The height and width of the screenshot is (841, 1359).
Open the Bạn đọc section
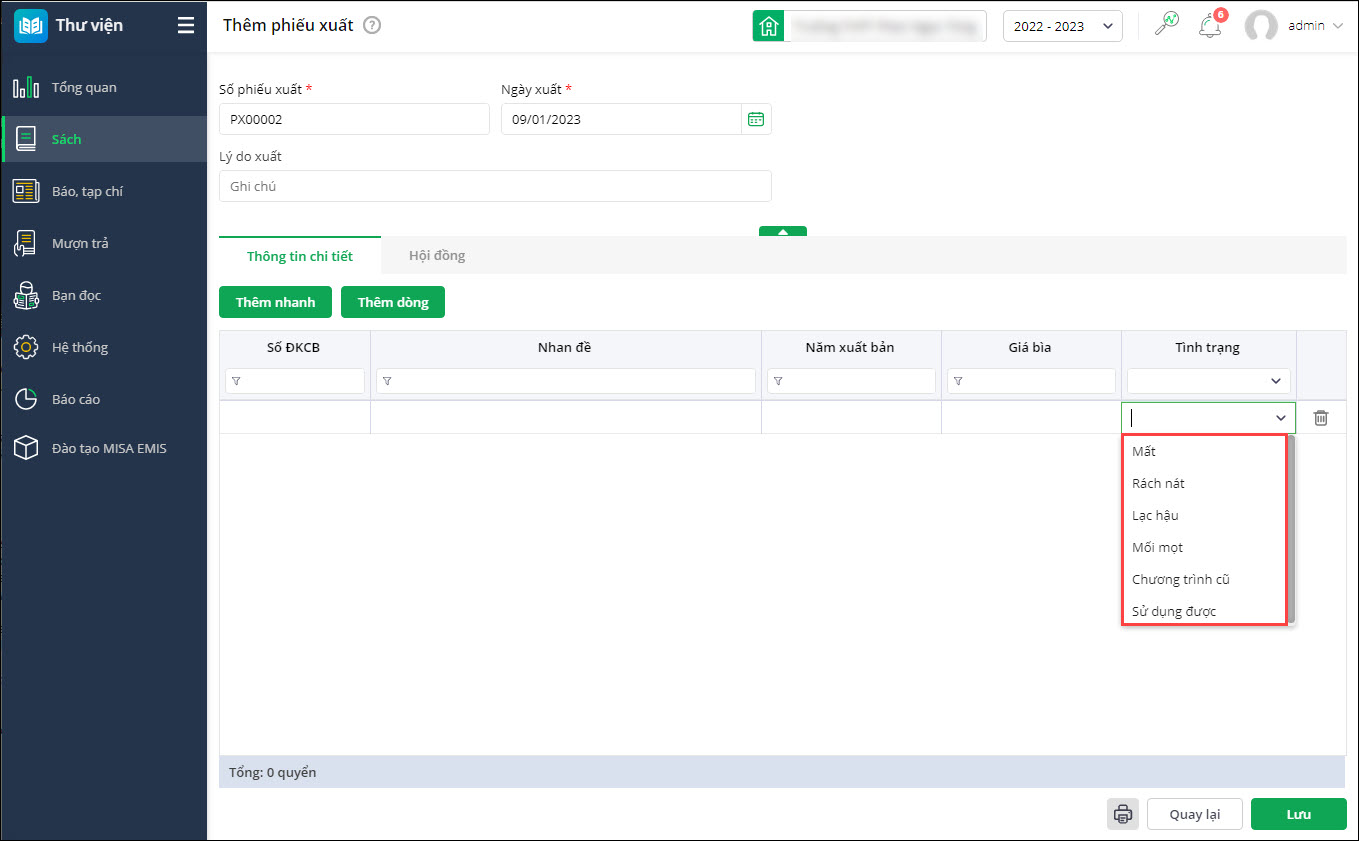[x=104, y=295]
